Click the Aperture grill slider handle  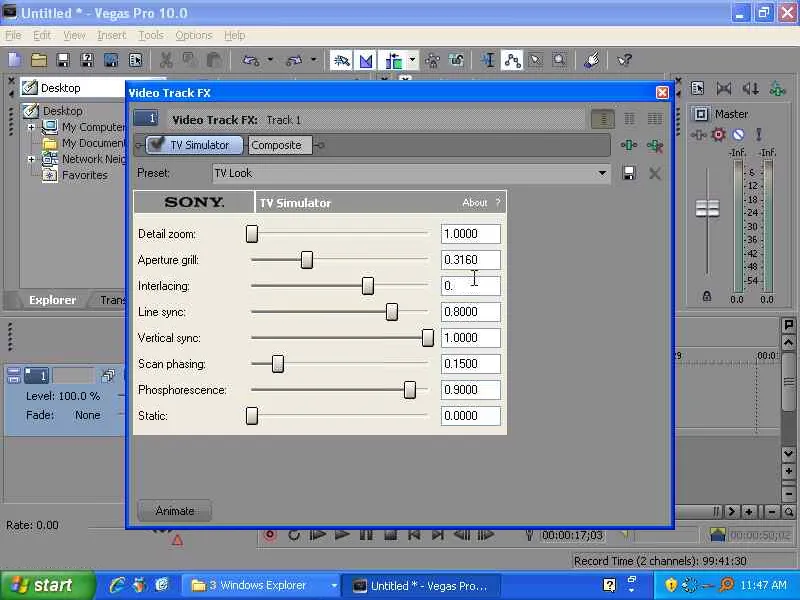307,260
